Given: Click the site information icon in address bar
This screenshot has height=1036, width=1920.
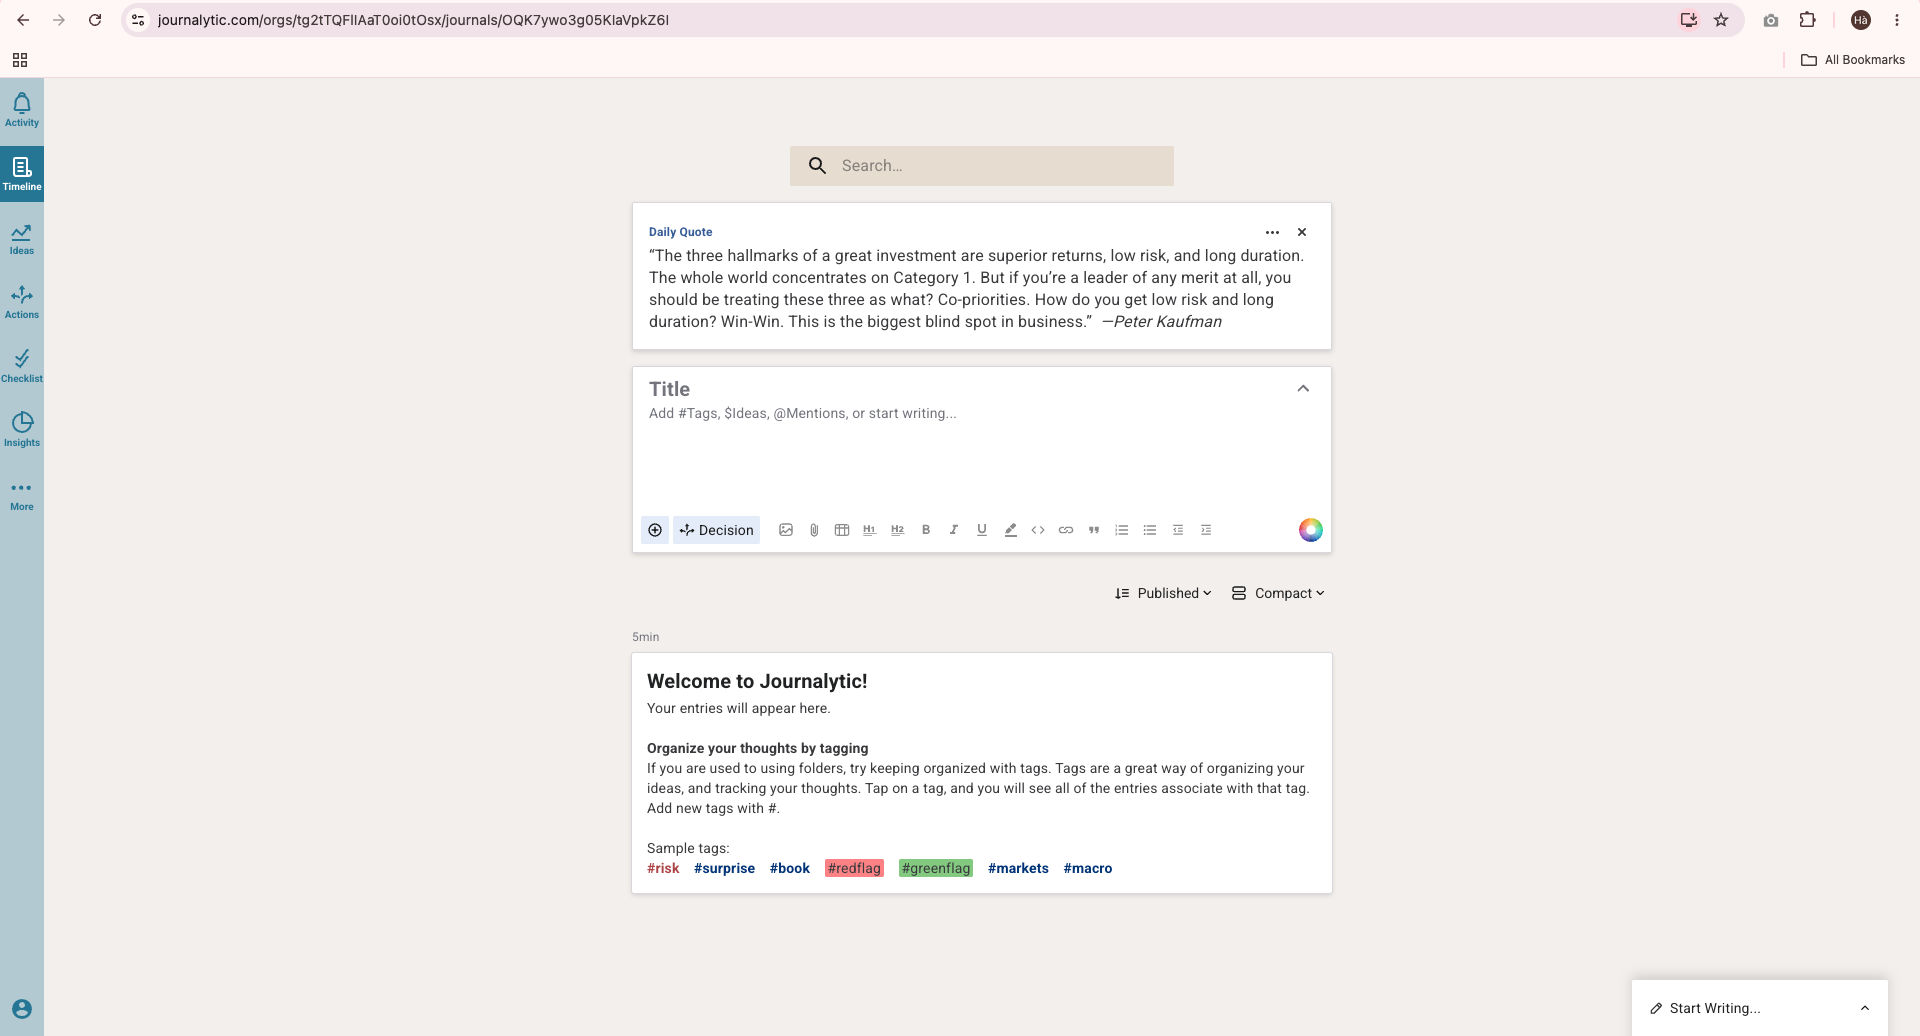Looking at the screenshot, I should 139,20.
